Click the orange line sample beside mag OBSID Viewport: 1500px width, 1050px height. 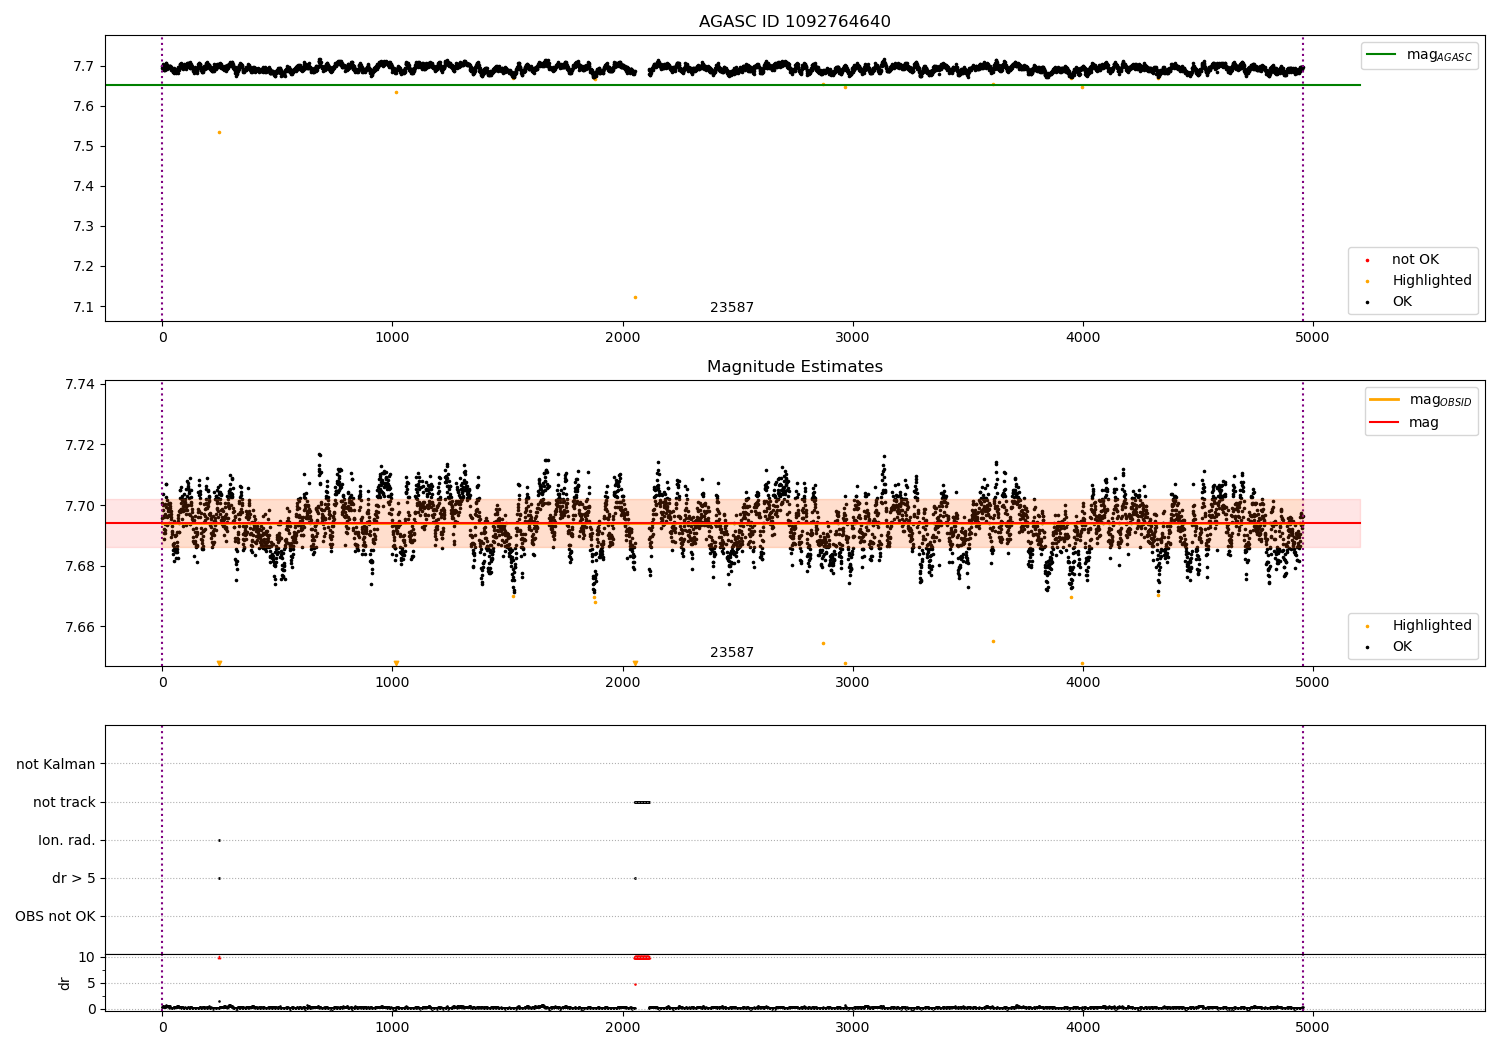[x=1385, y=400]
